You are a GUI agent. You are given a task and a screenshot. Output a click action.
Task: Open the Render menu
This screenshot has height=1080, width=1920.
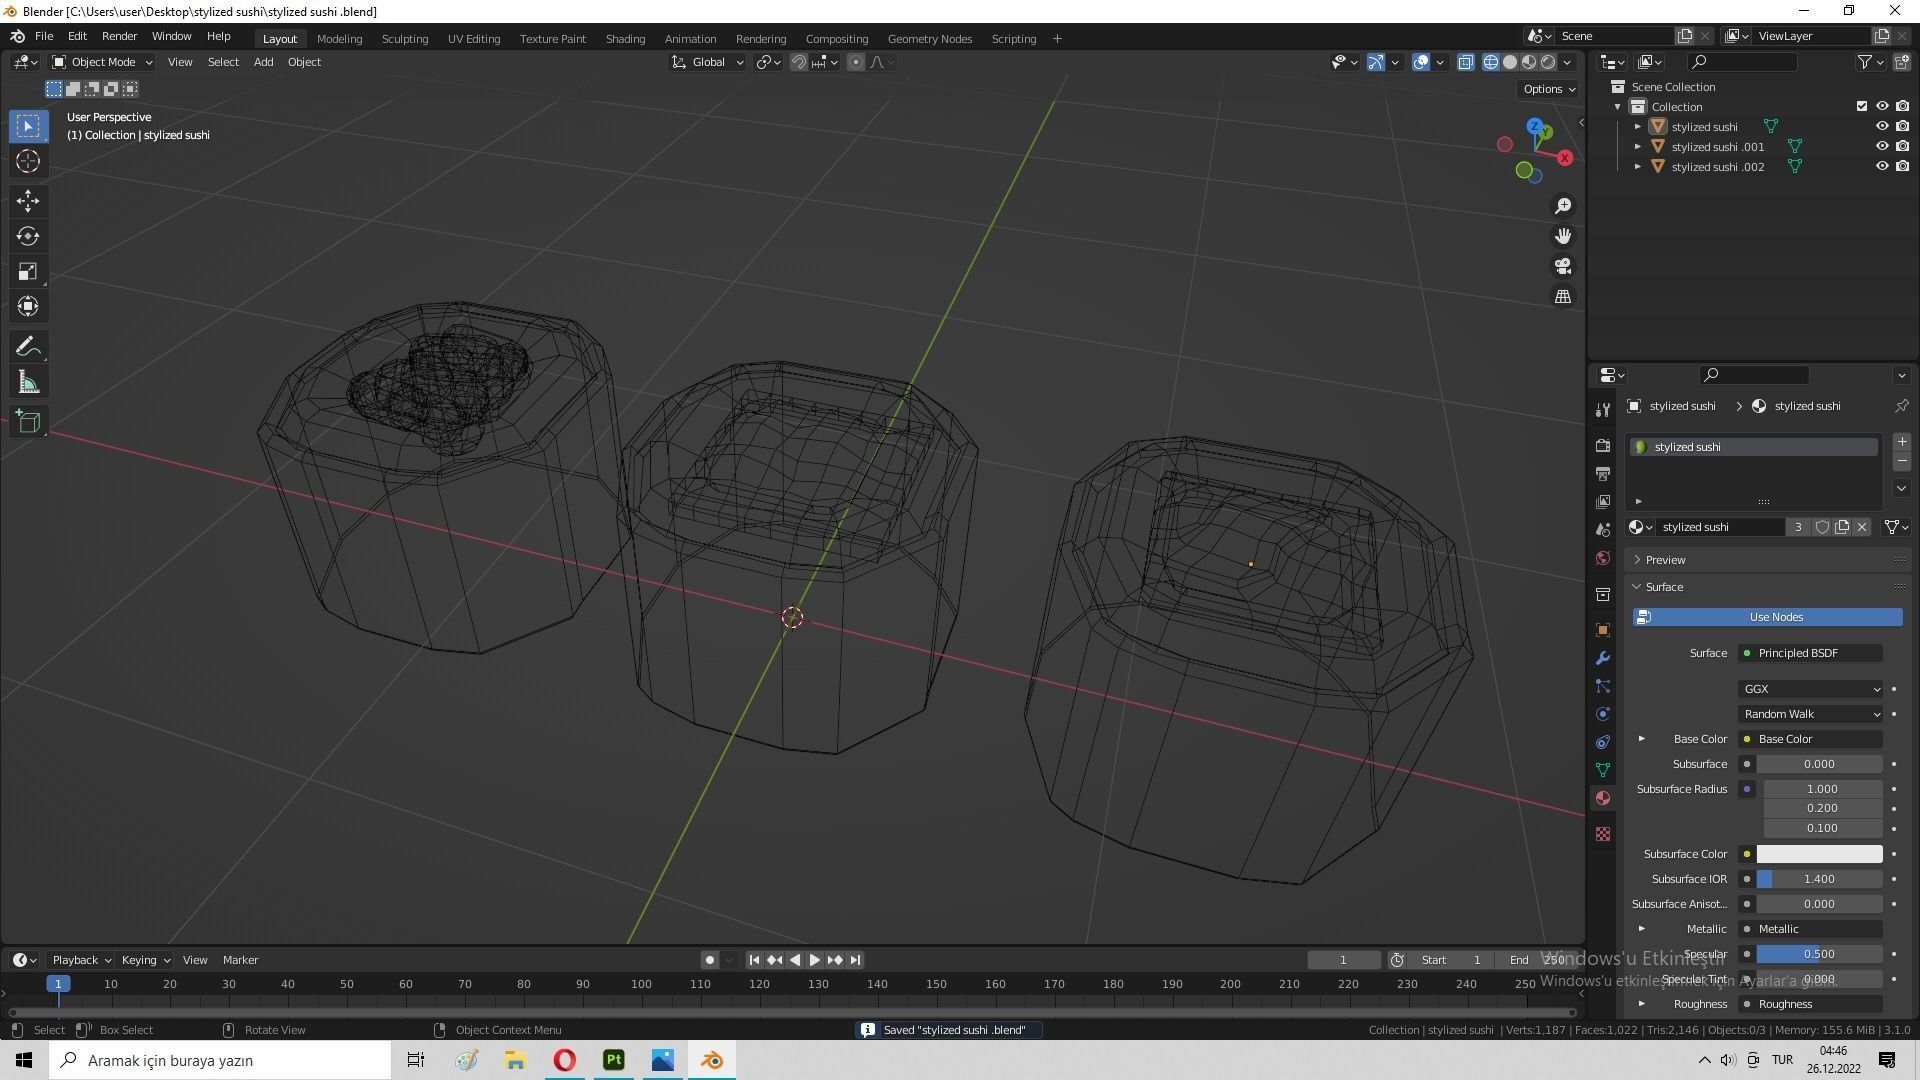click(119, 37)
